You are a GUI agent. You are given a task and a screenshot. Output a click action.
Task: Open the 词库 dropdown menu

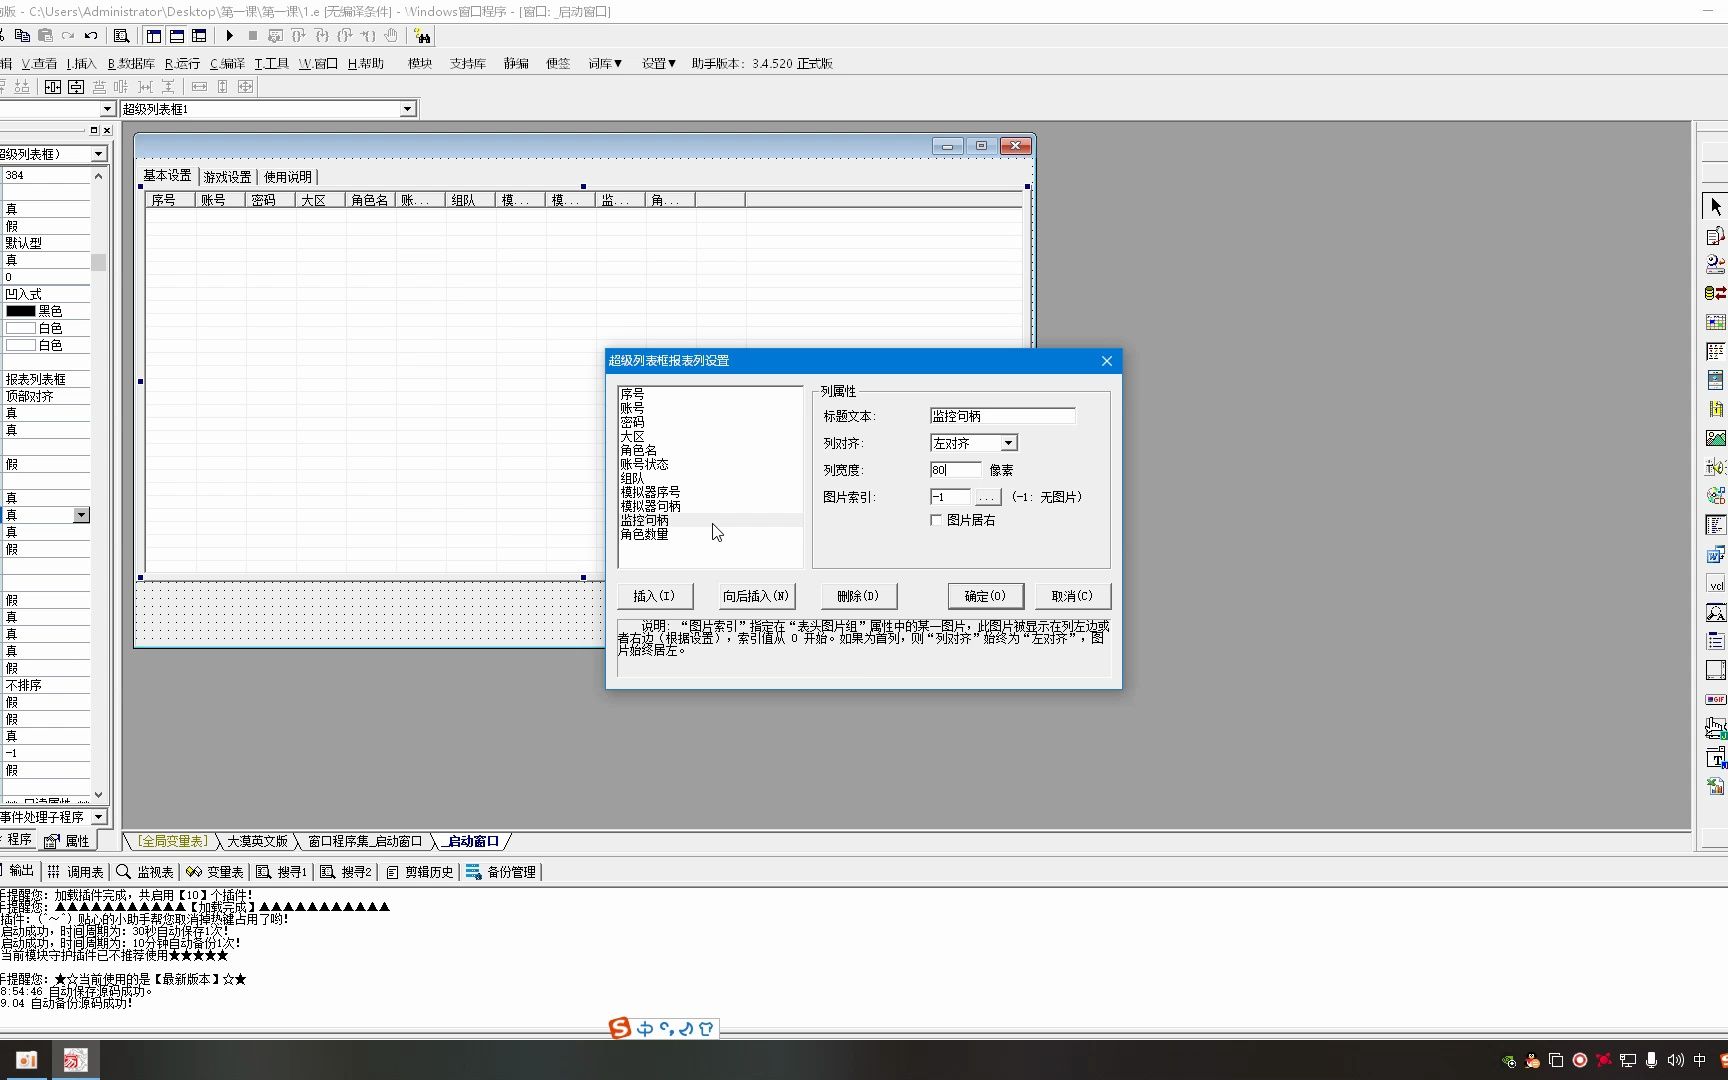pos(605,63)
